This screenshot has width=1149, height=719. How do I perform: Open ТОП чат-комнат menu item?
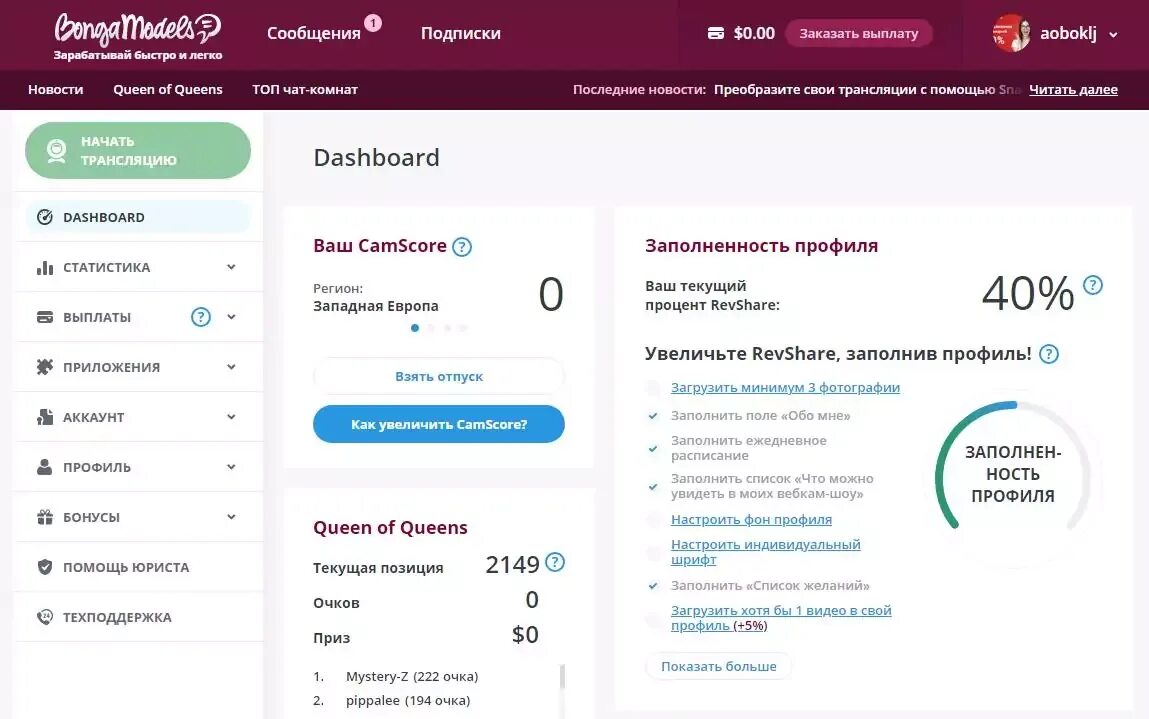pos(305,89)
